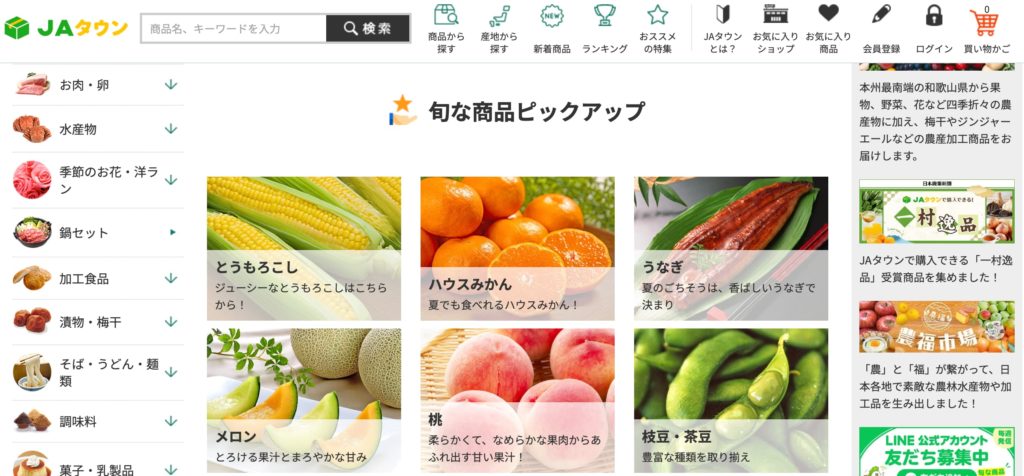Open the ハウスみかん product tile
Screen dimensions: 1024x476
517,248
